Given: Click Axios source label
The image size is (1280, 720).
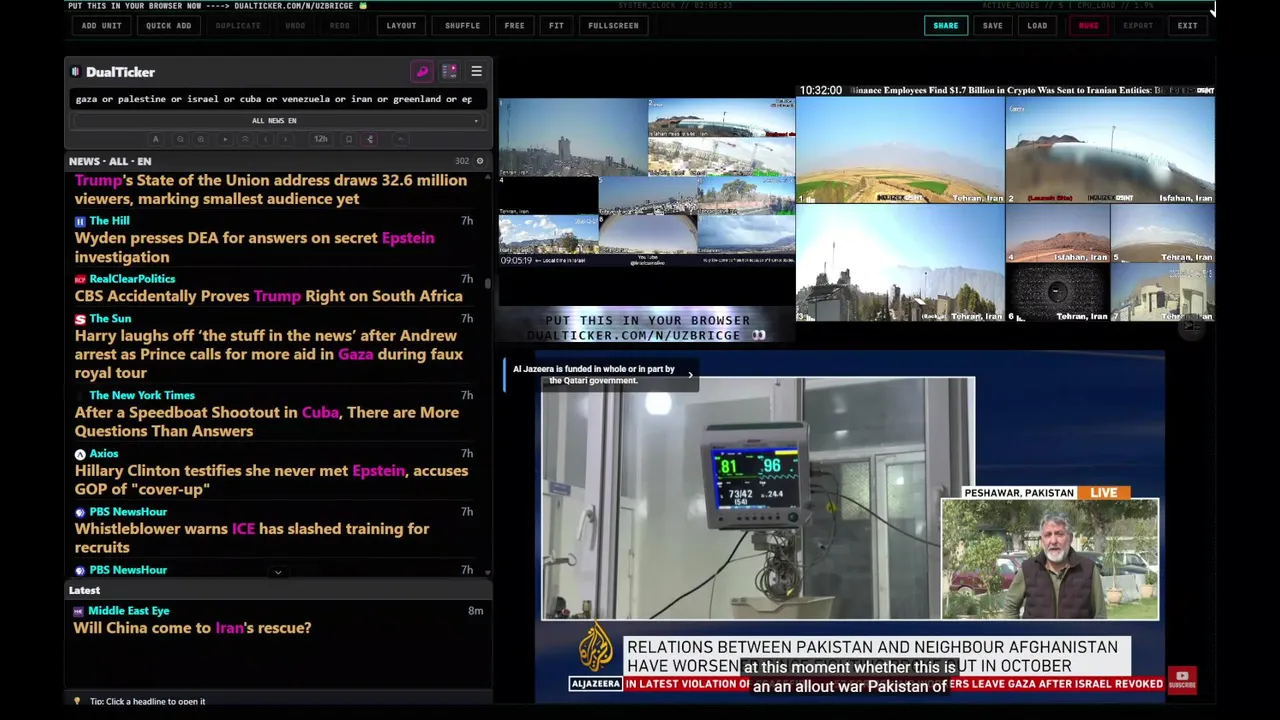Looking at the screenshot, I should (103, 454).
